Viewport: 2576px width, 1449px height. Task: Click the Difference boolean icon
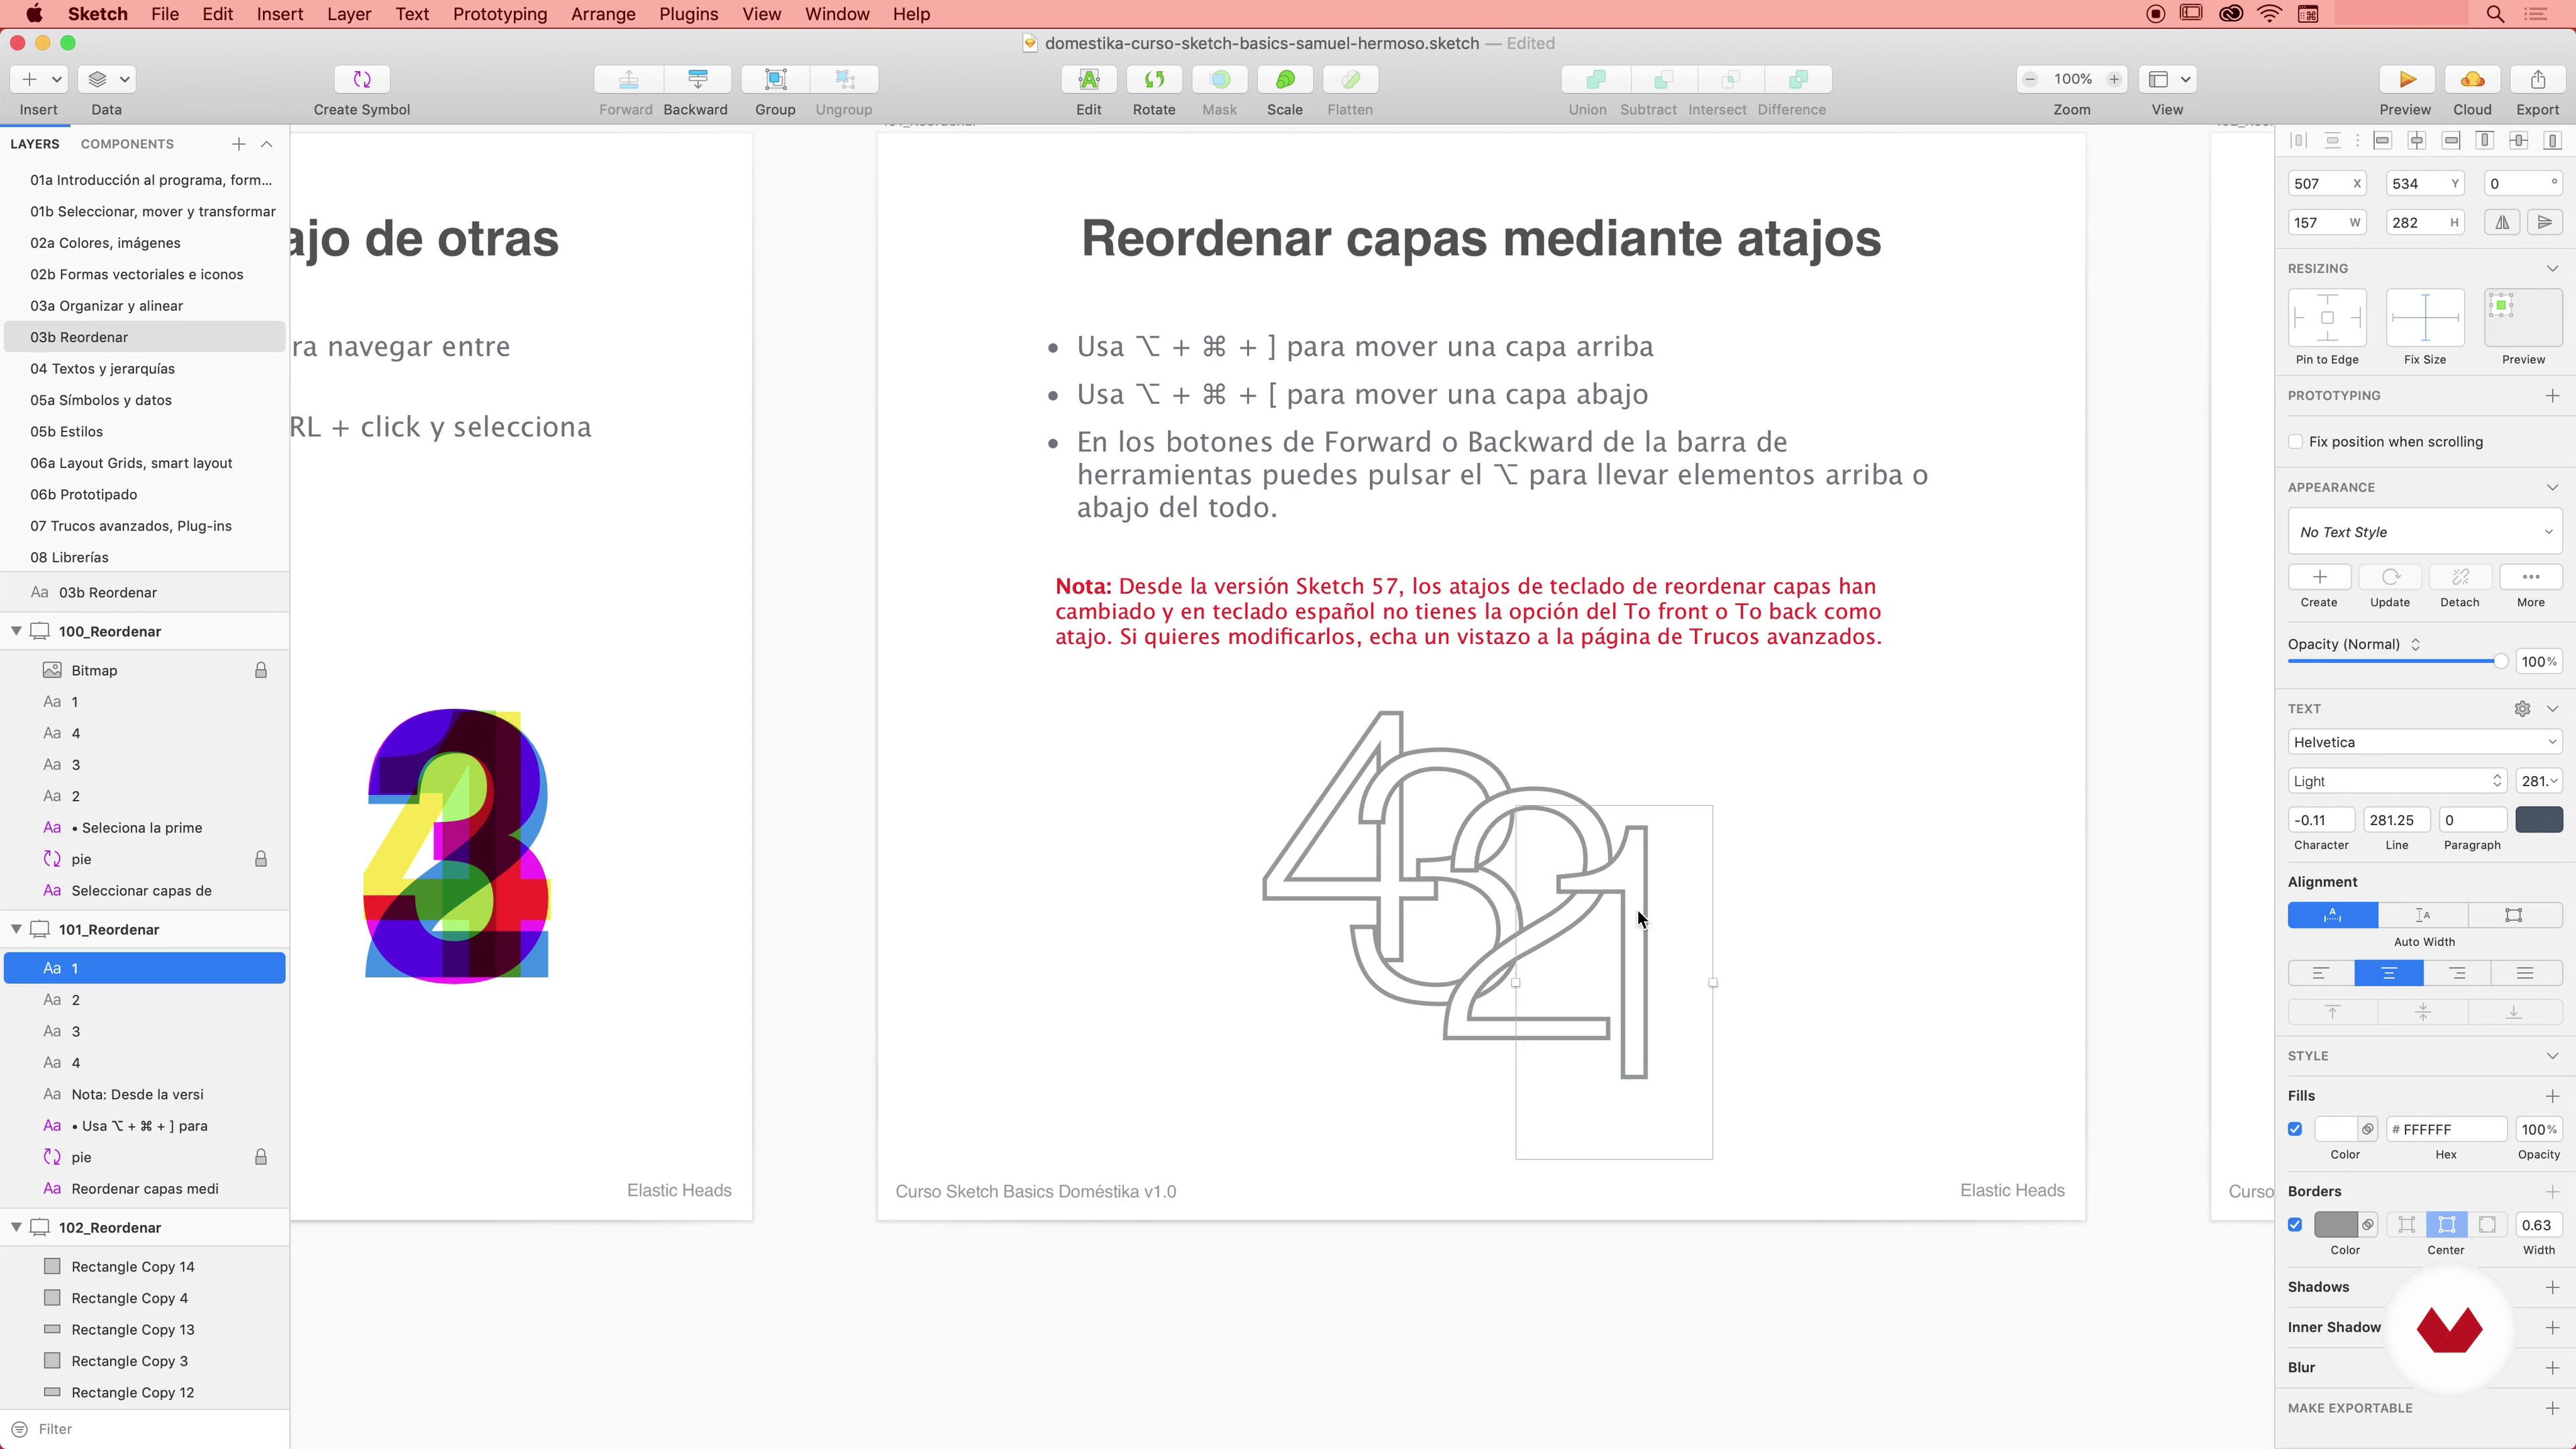click(1798, 79)
